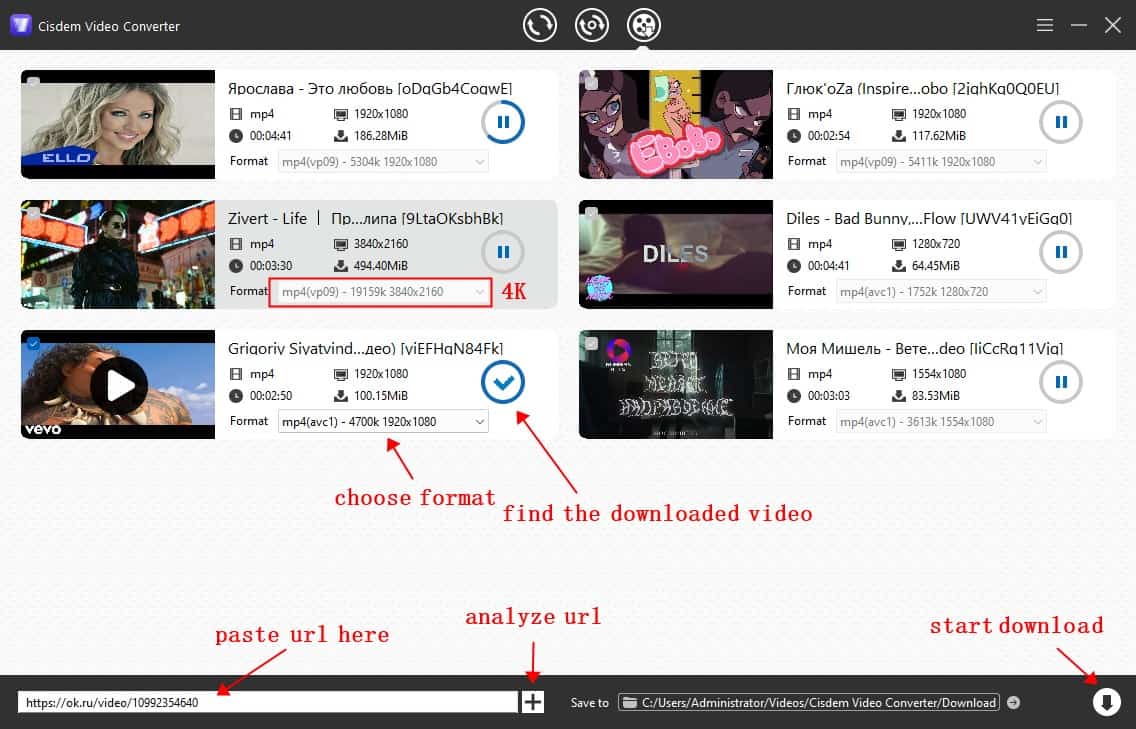Open the Download tab film-reel icon
Viewport: 1136px width, 729px height.
643,25
